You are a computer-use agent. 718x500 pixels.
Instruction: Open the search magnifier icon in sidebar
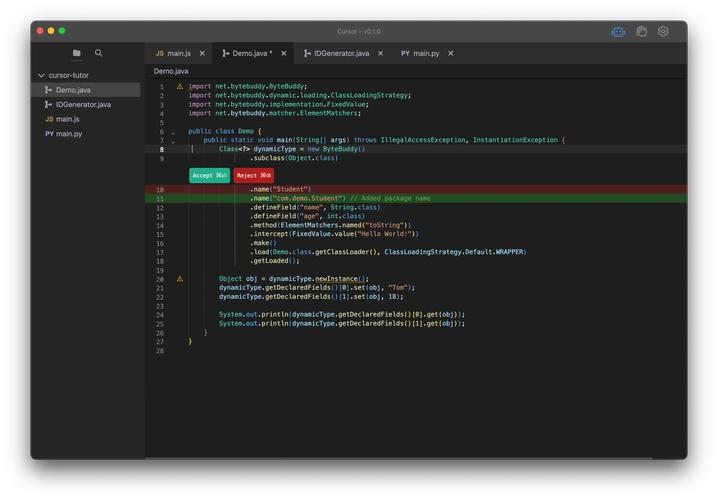click(x=99, y=53)
